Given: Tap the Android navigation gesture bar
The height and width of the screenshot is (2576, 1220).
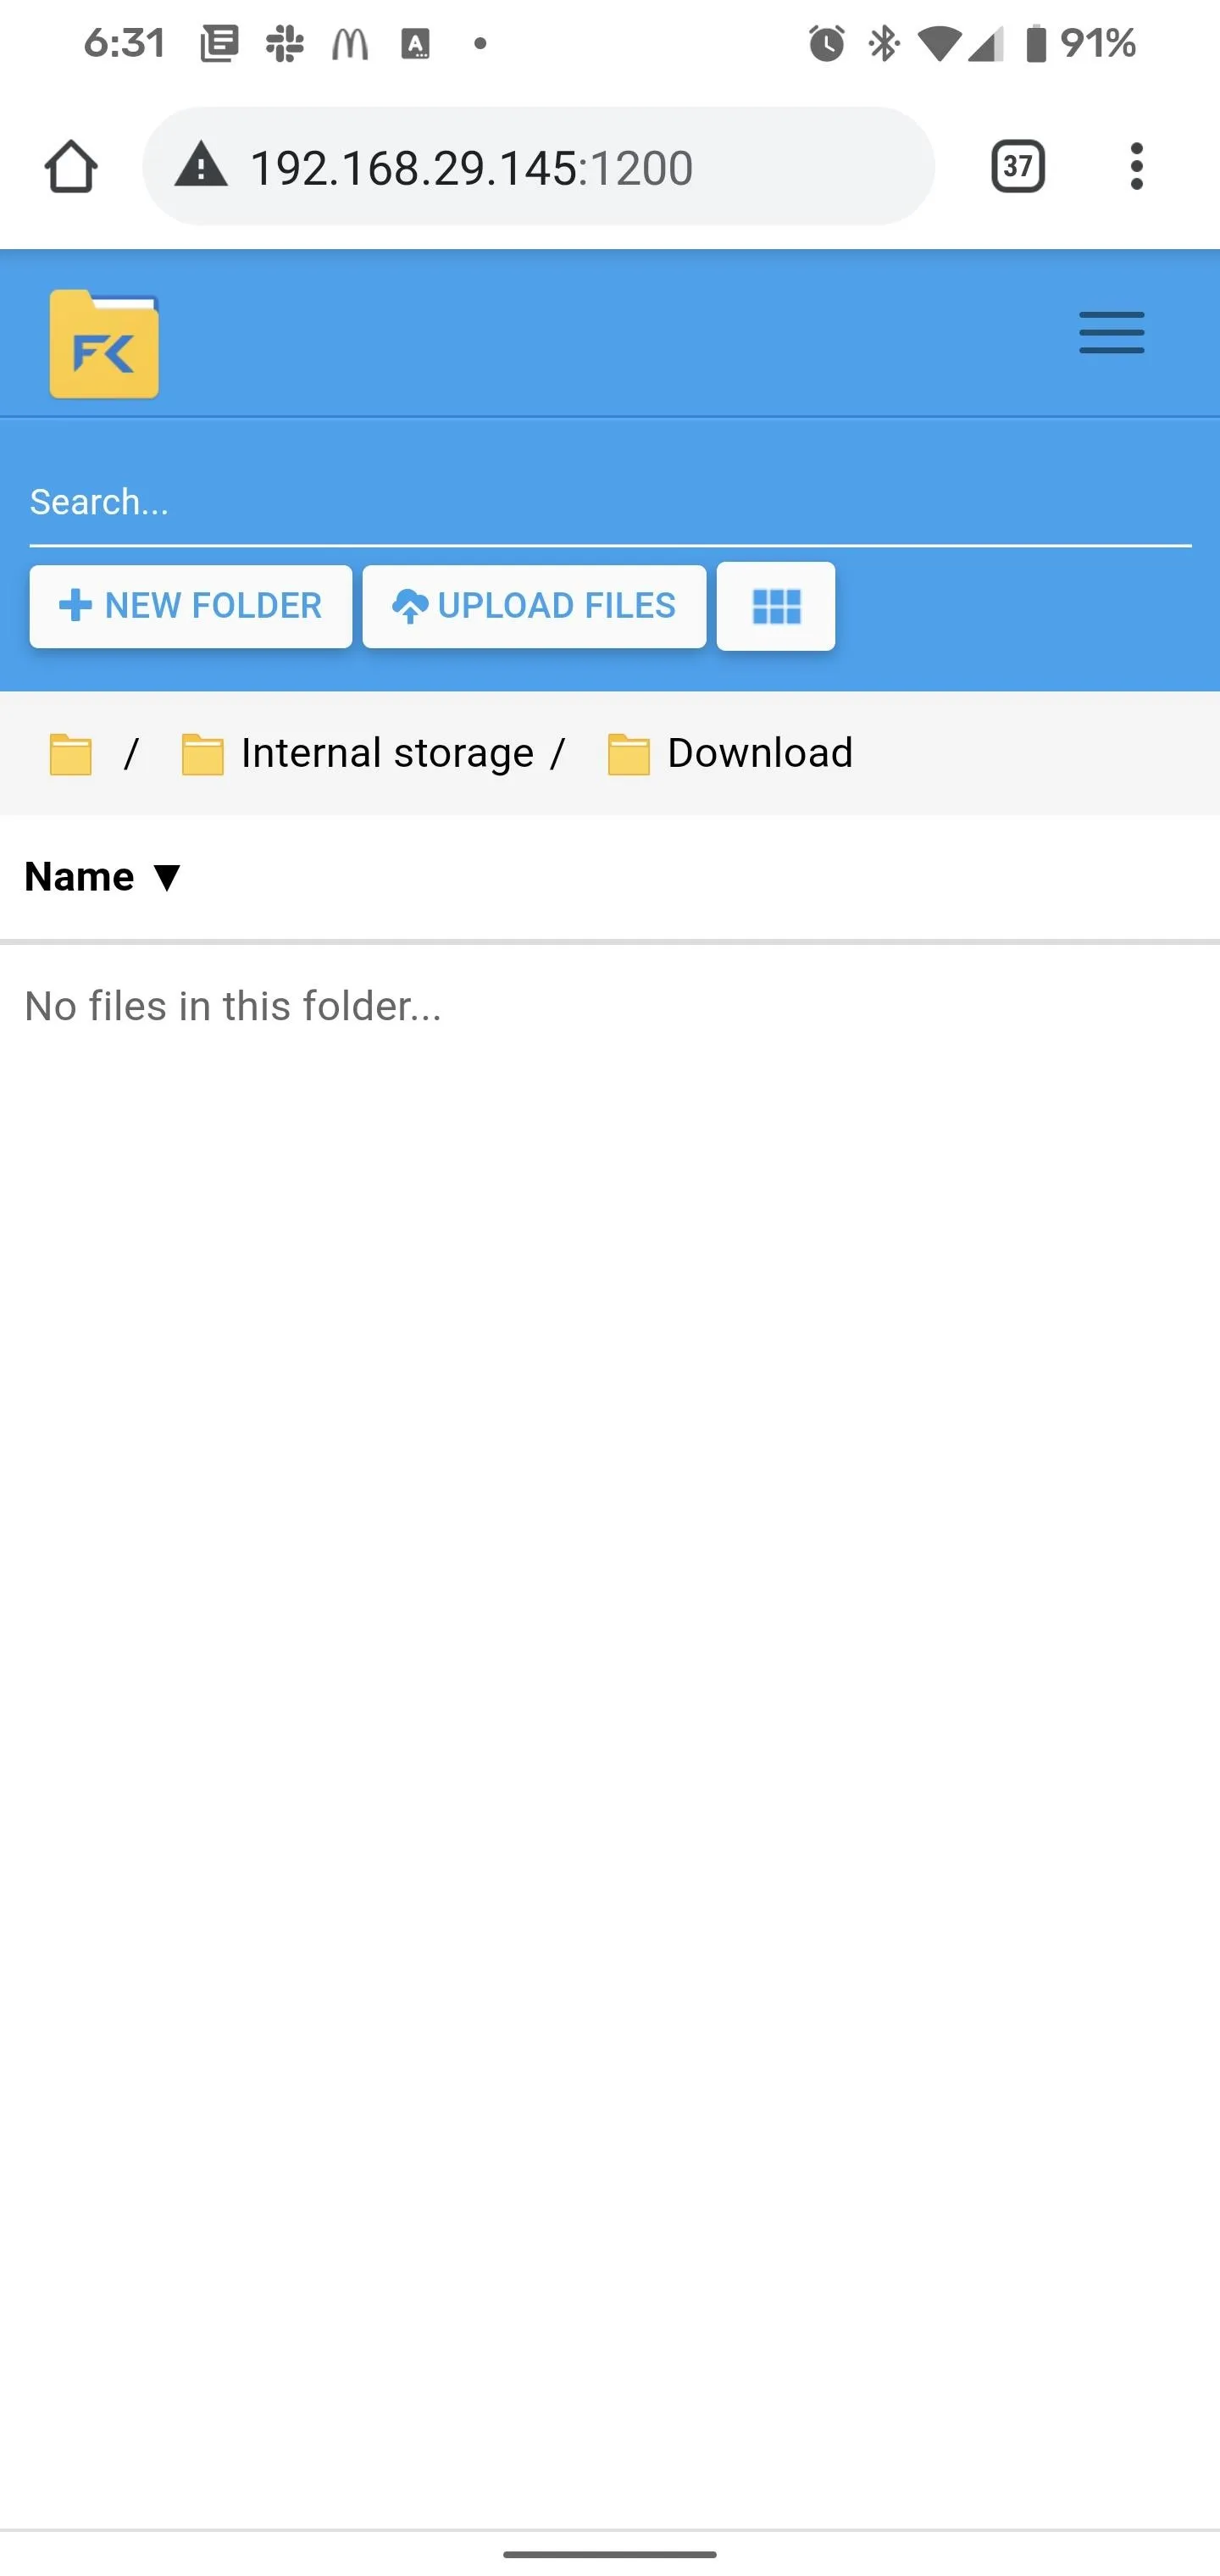Looking at the screenshot, I should click(x=610, y=2554).
